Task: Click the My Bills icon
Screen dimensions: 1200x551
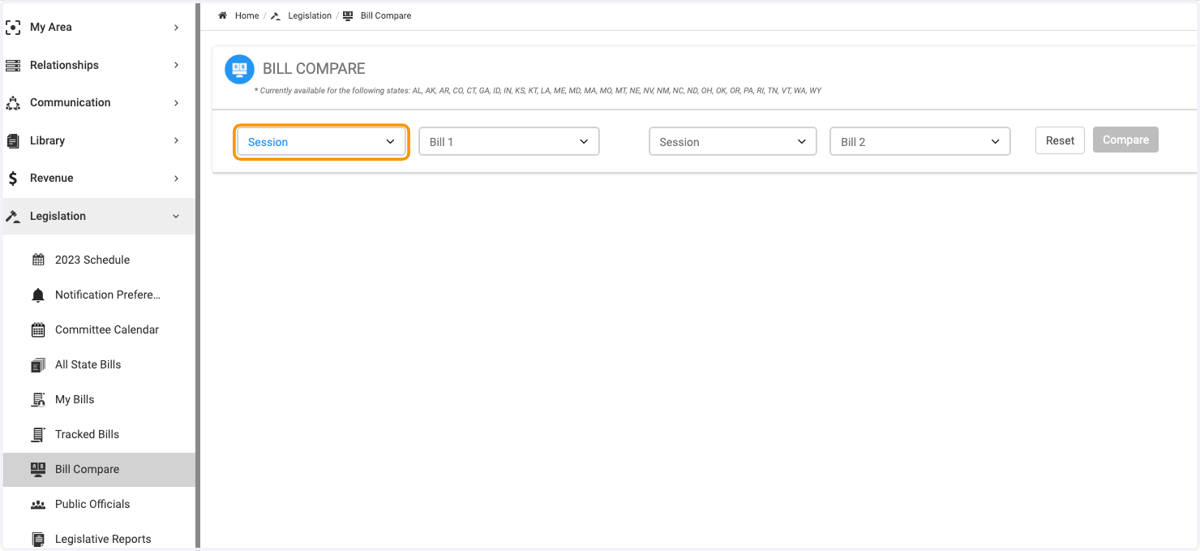Action: point(38,400)
